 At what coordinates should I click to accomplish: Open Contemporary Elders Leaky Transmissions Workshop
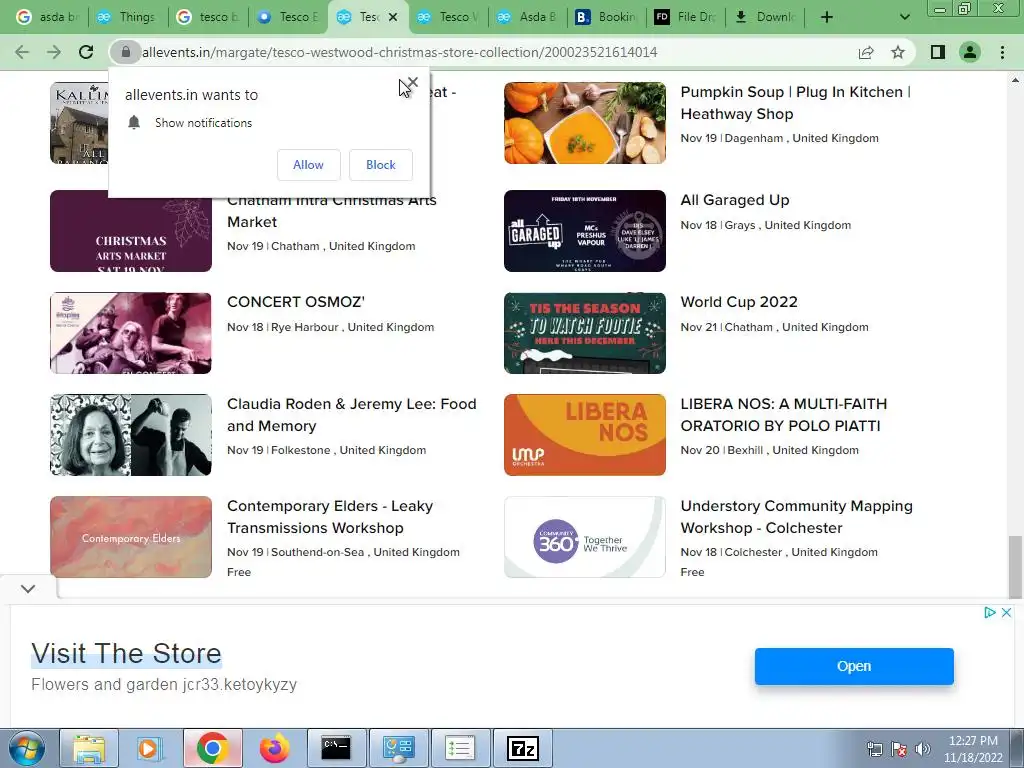(330, 517)
